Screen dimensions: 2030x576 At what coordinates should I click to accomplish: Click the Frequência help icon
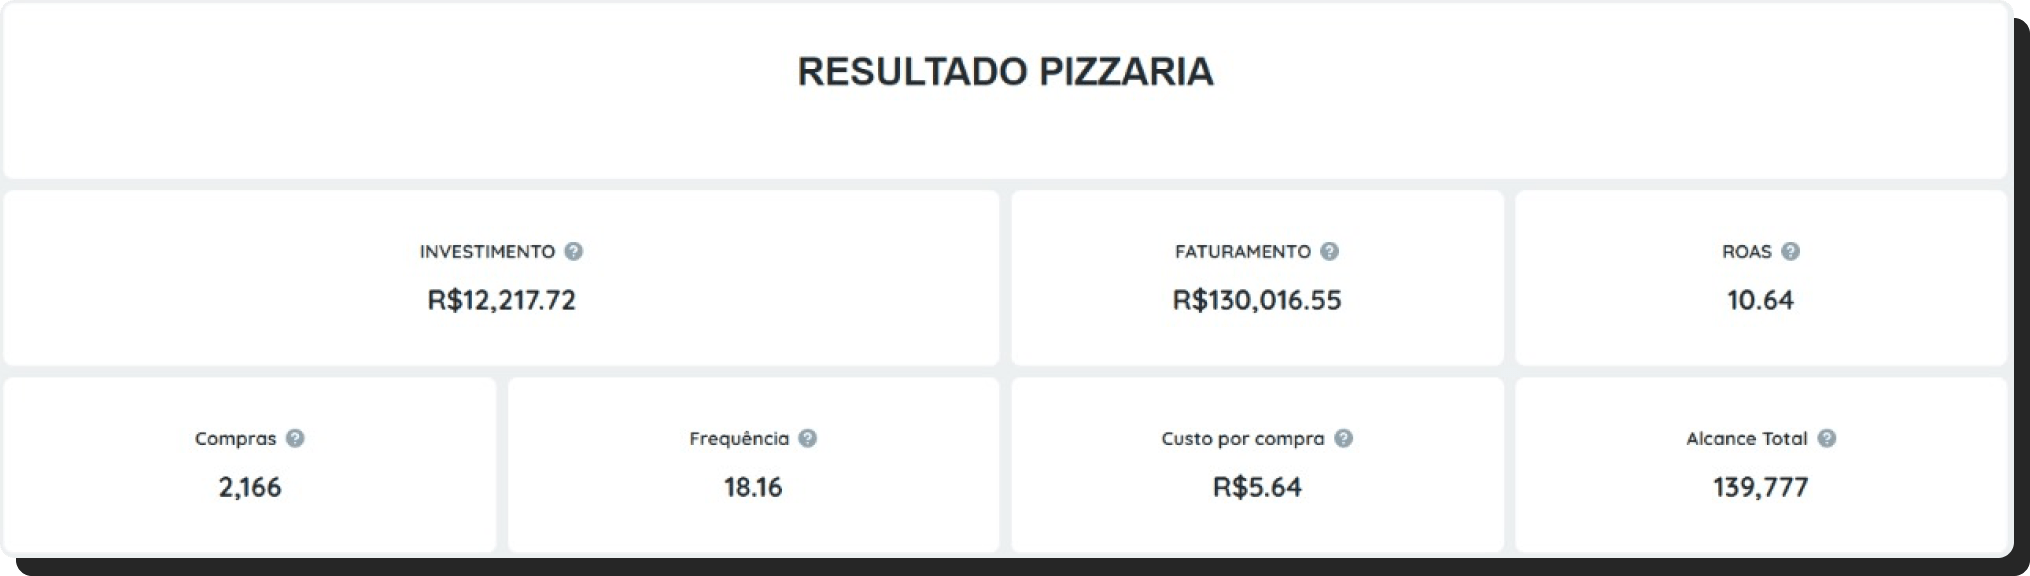point(808,438)
